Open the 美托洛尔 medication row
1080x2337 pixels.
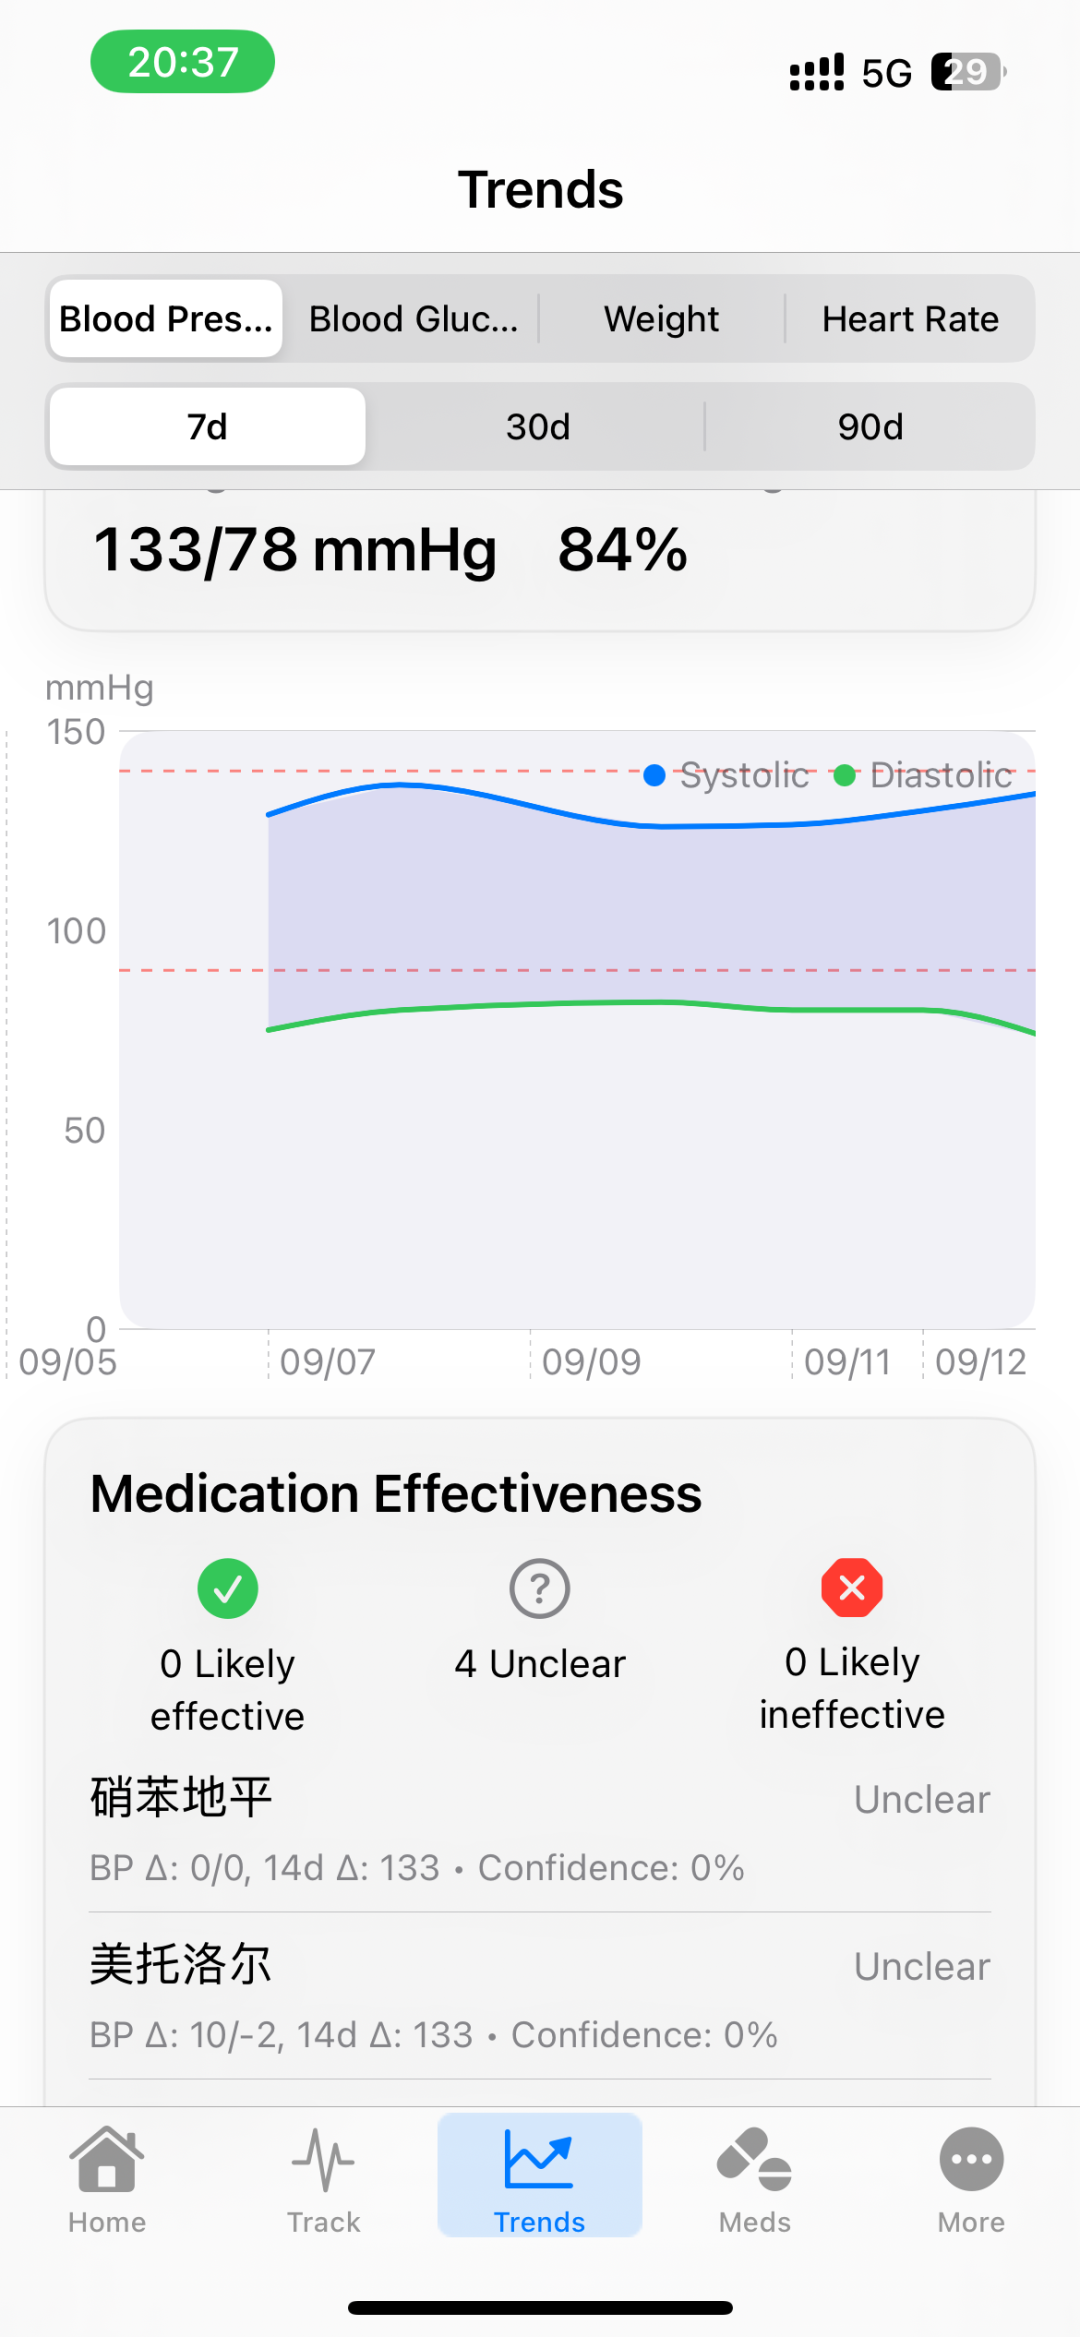[x=540, y=1997]
